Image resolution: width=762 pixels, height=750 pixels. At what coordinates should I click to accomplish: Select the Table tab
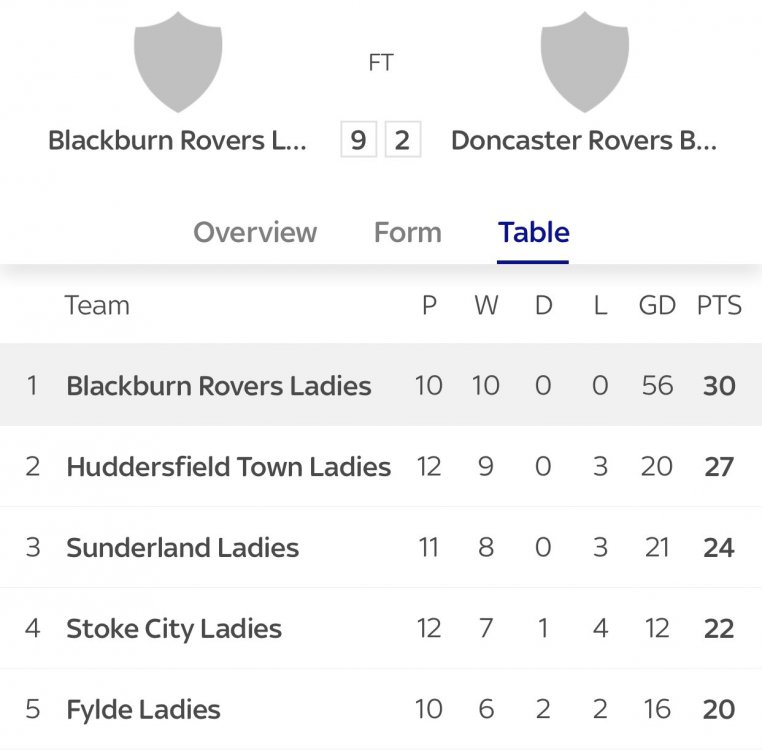(x=534, y=232)
